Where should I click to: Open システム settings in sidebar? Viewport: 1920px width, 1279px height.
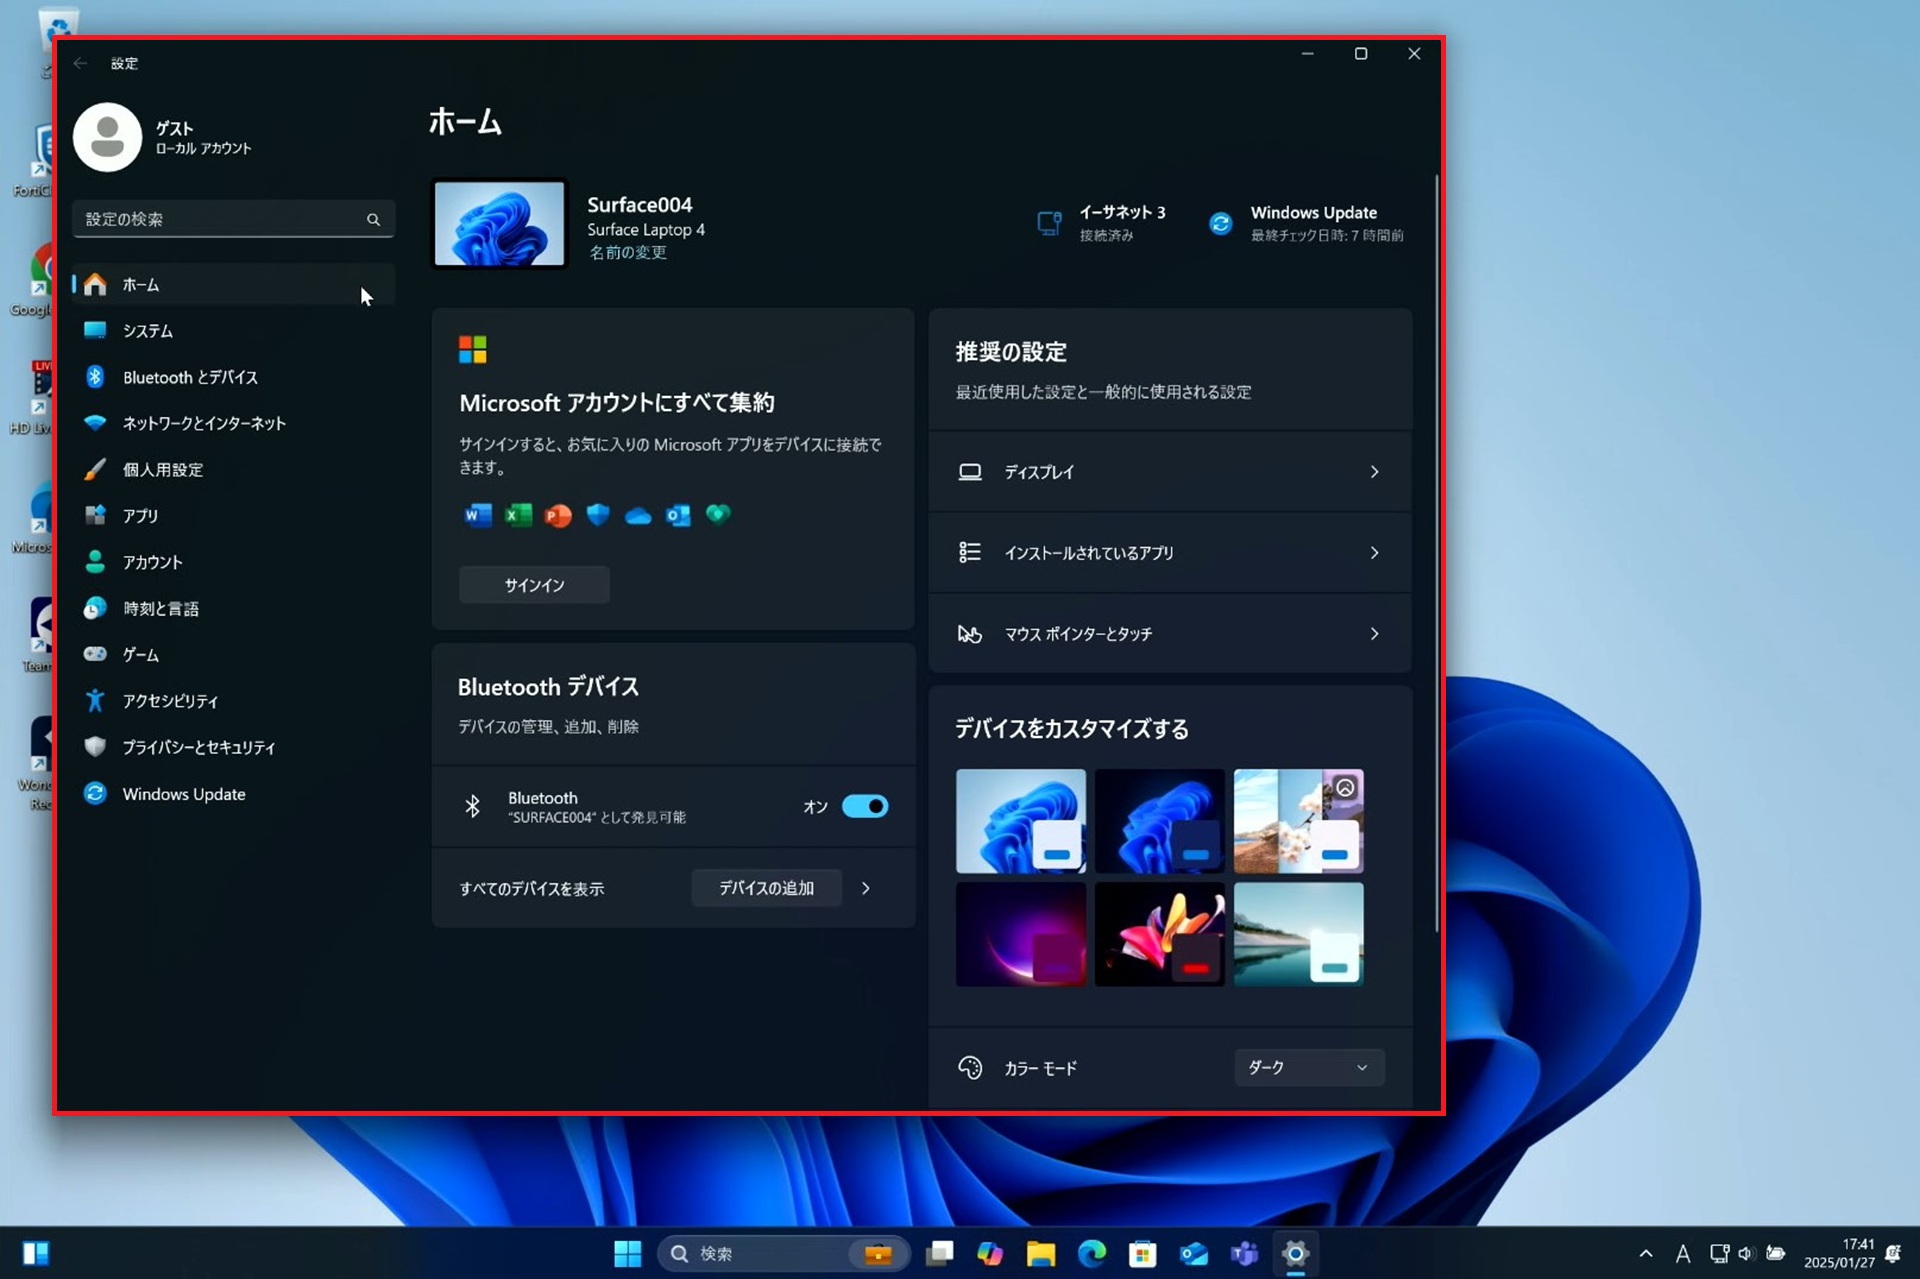tap(233, 331)
